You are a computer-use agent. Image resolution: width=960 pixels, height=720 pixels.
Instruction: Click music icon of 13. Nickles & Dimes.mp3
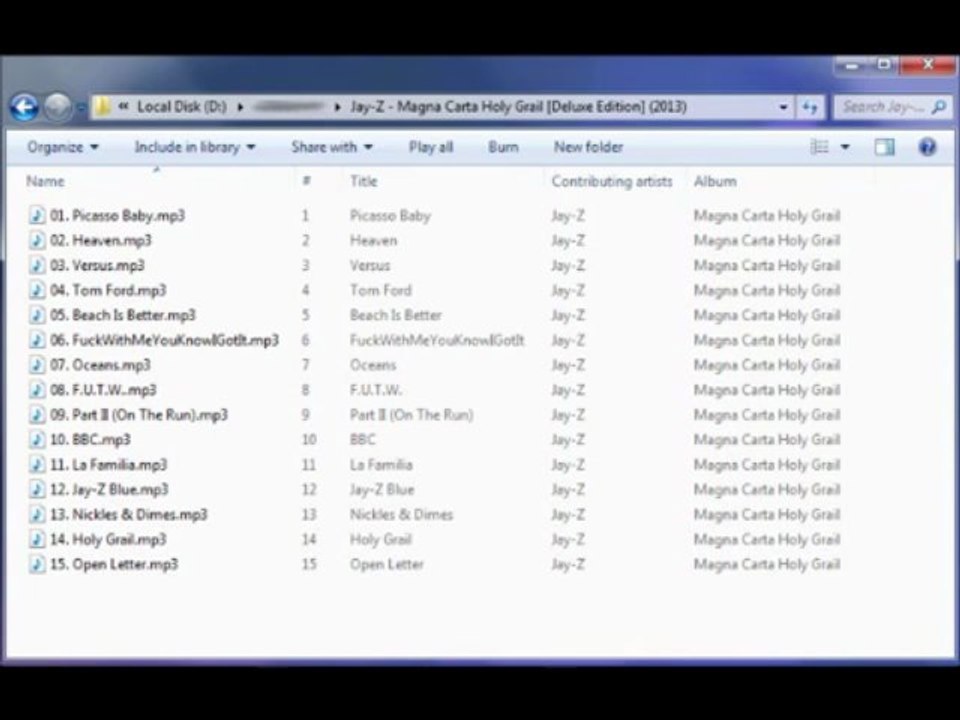tap(37, 514)
